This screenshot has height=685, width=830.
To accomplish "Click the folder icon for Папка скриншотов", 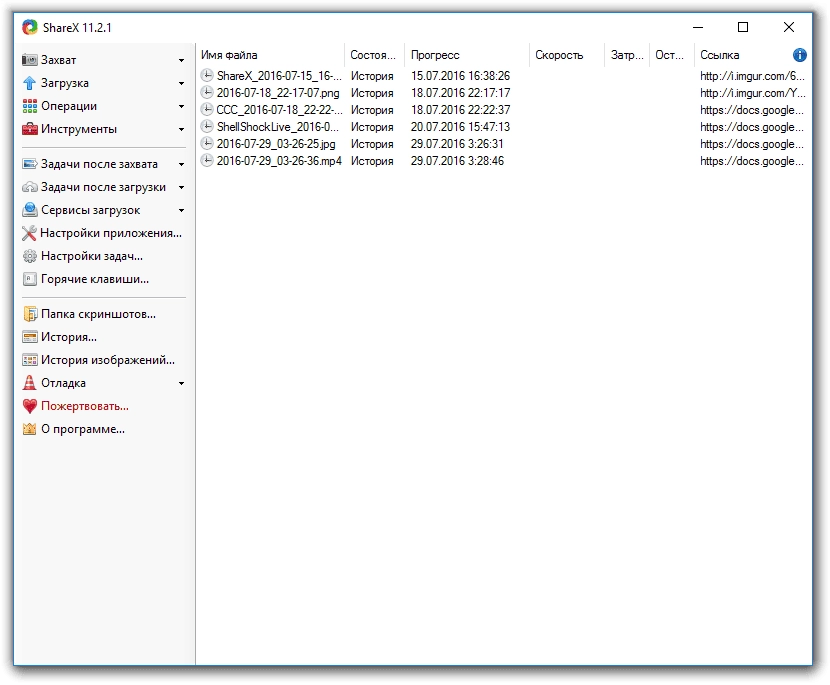I will pos(30,314).
